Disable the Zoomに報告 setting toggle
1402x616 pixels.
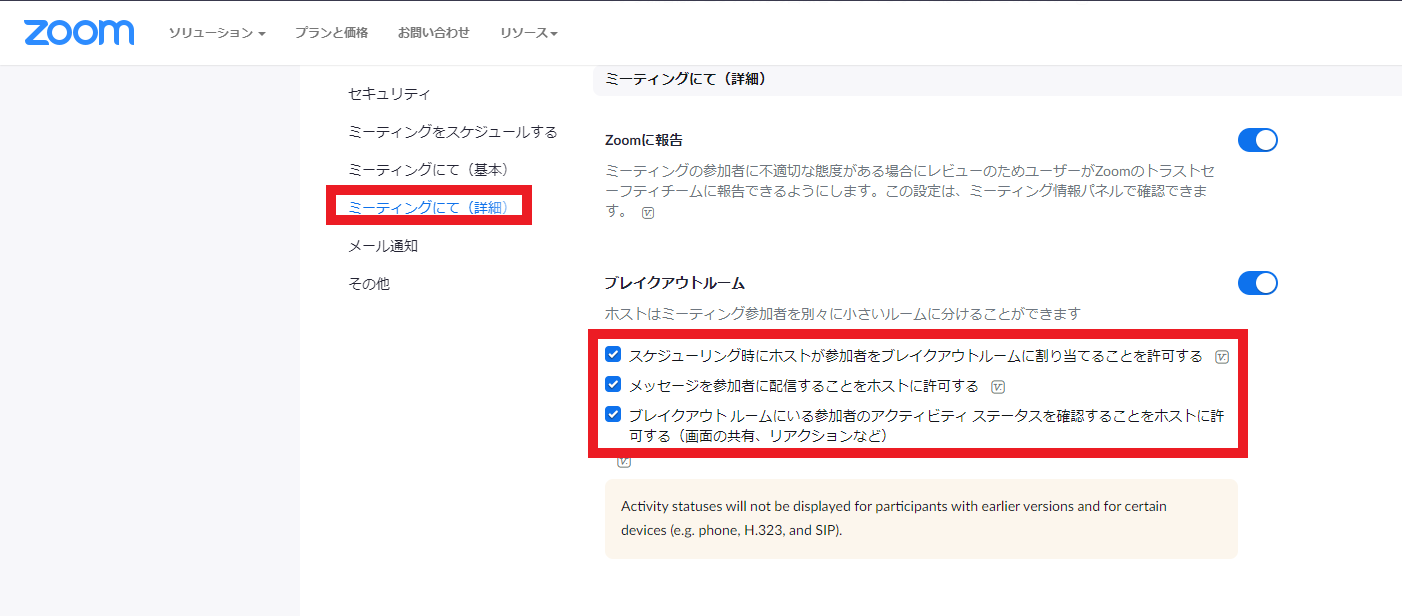coord(1257,140)
